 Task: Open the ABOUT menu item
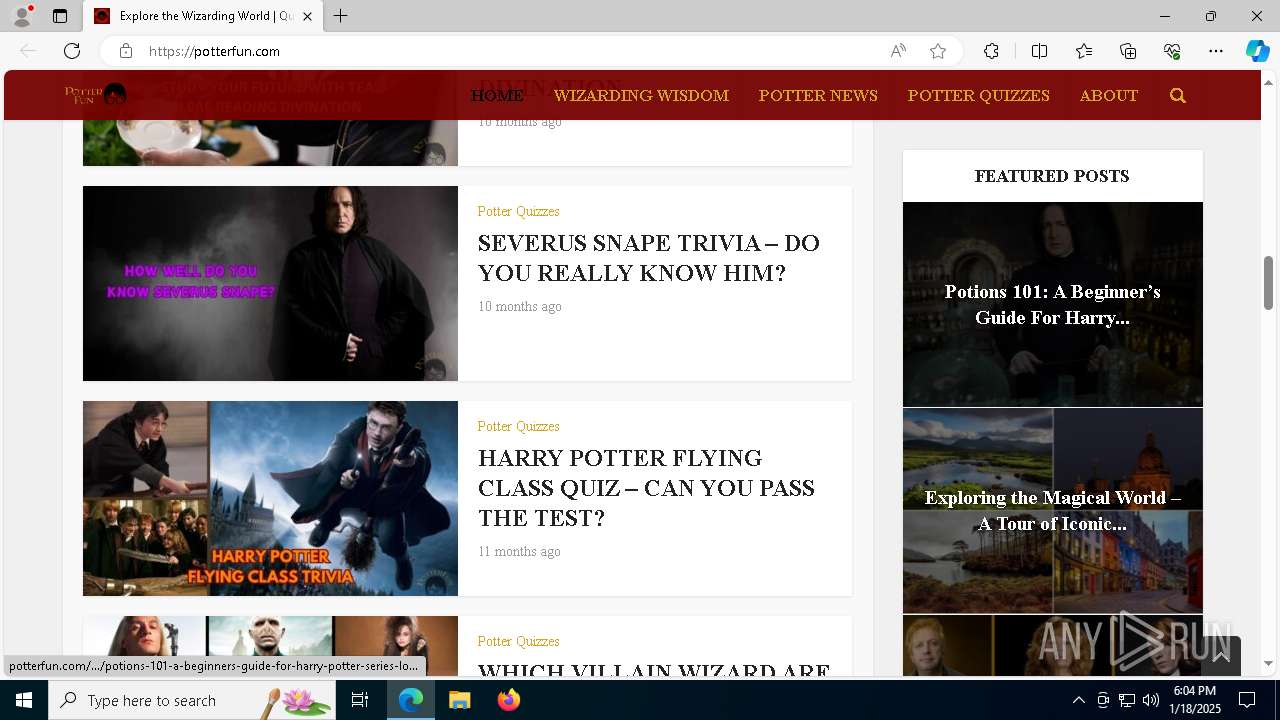click(x=1109, y=96)
